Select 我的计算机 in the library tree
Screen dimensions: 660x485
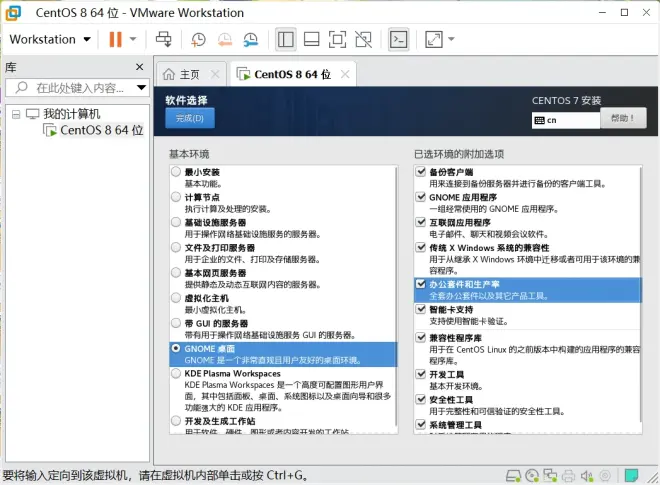click(x=72, y=114)
